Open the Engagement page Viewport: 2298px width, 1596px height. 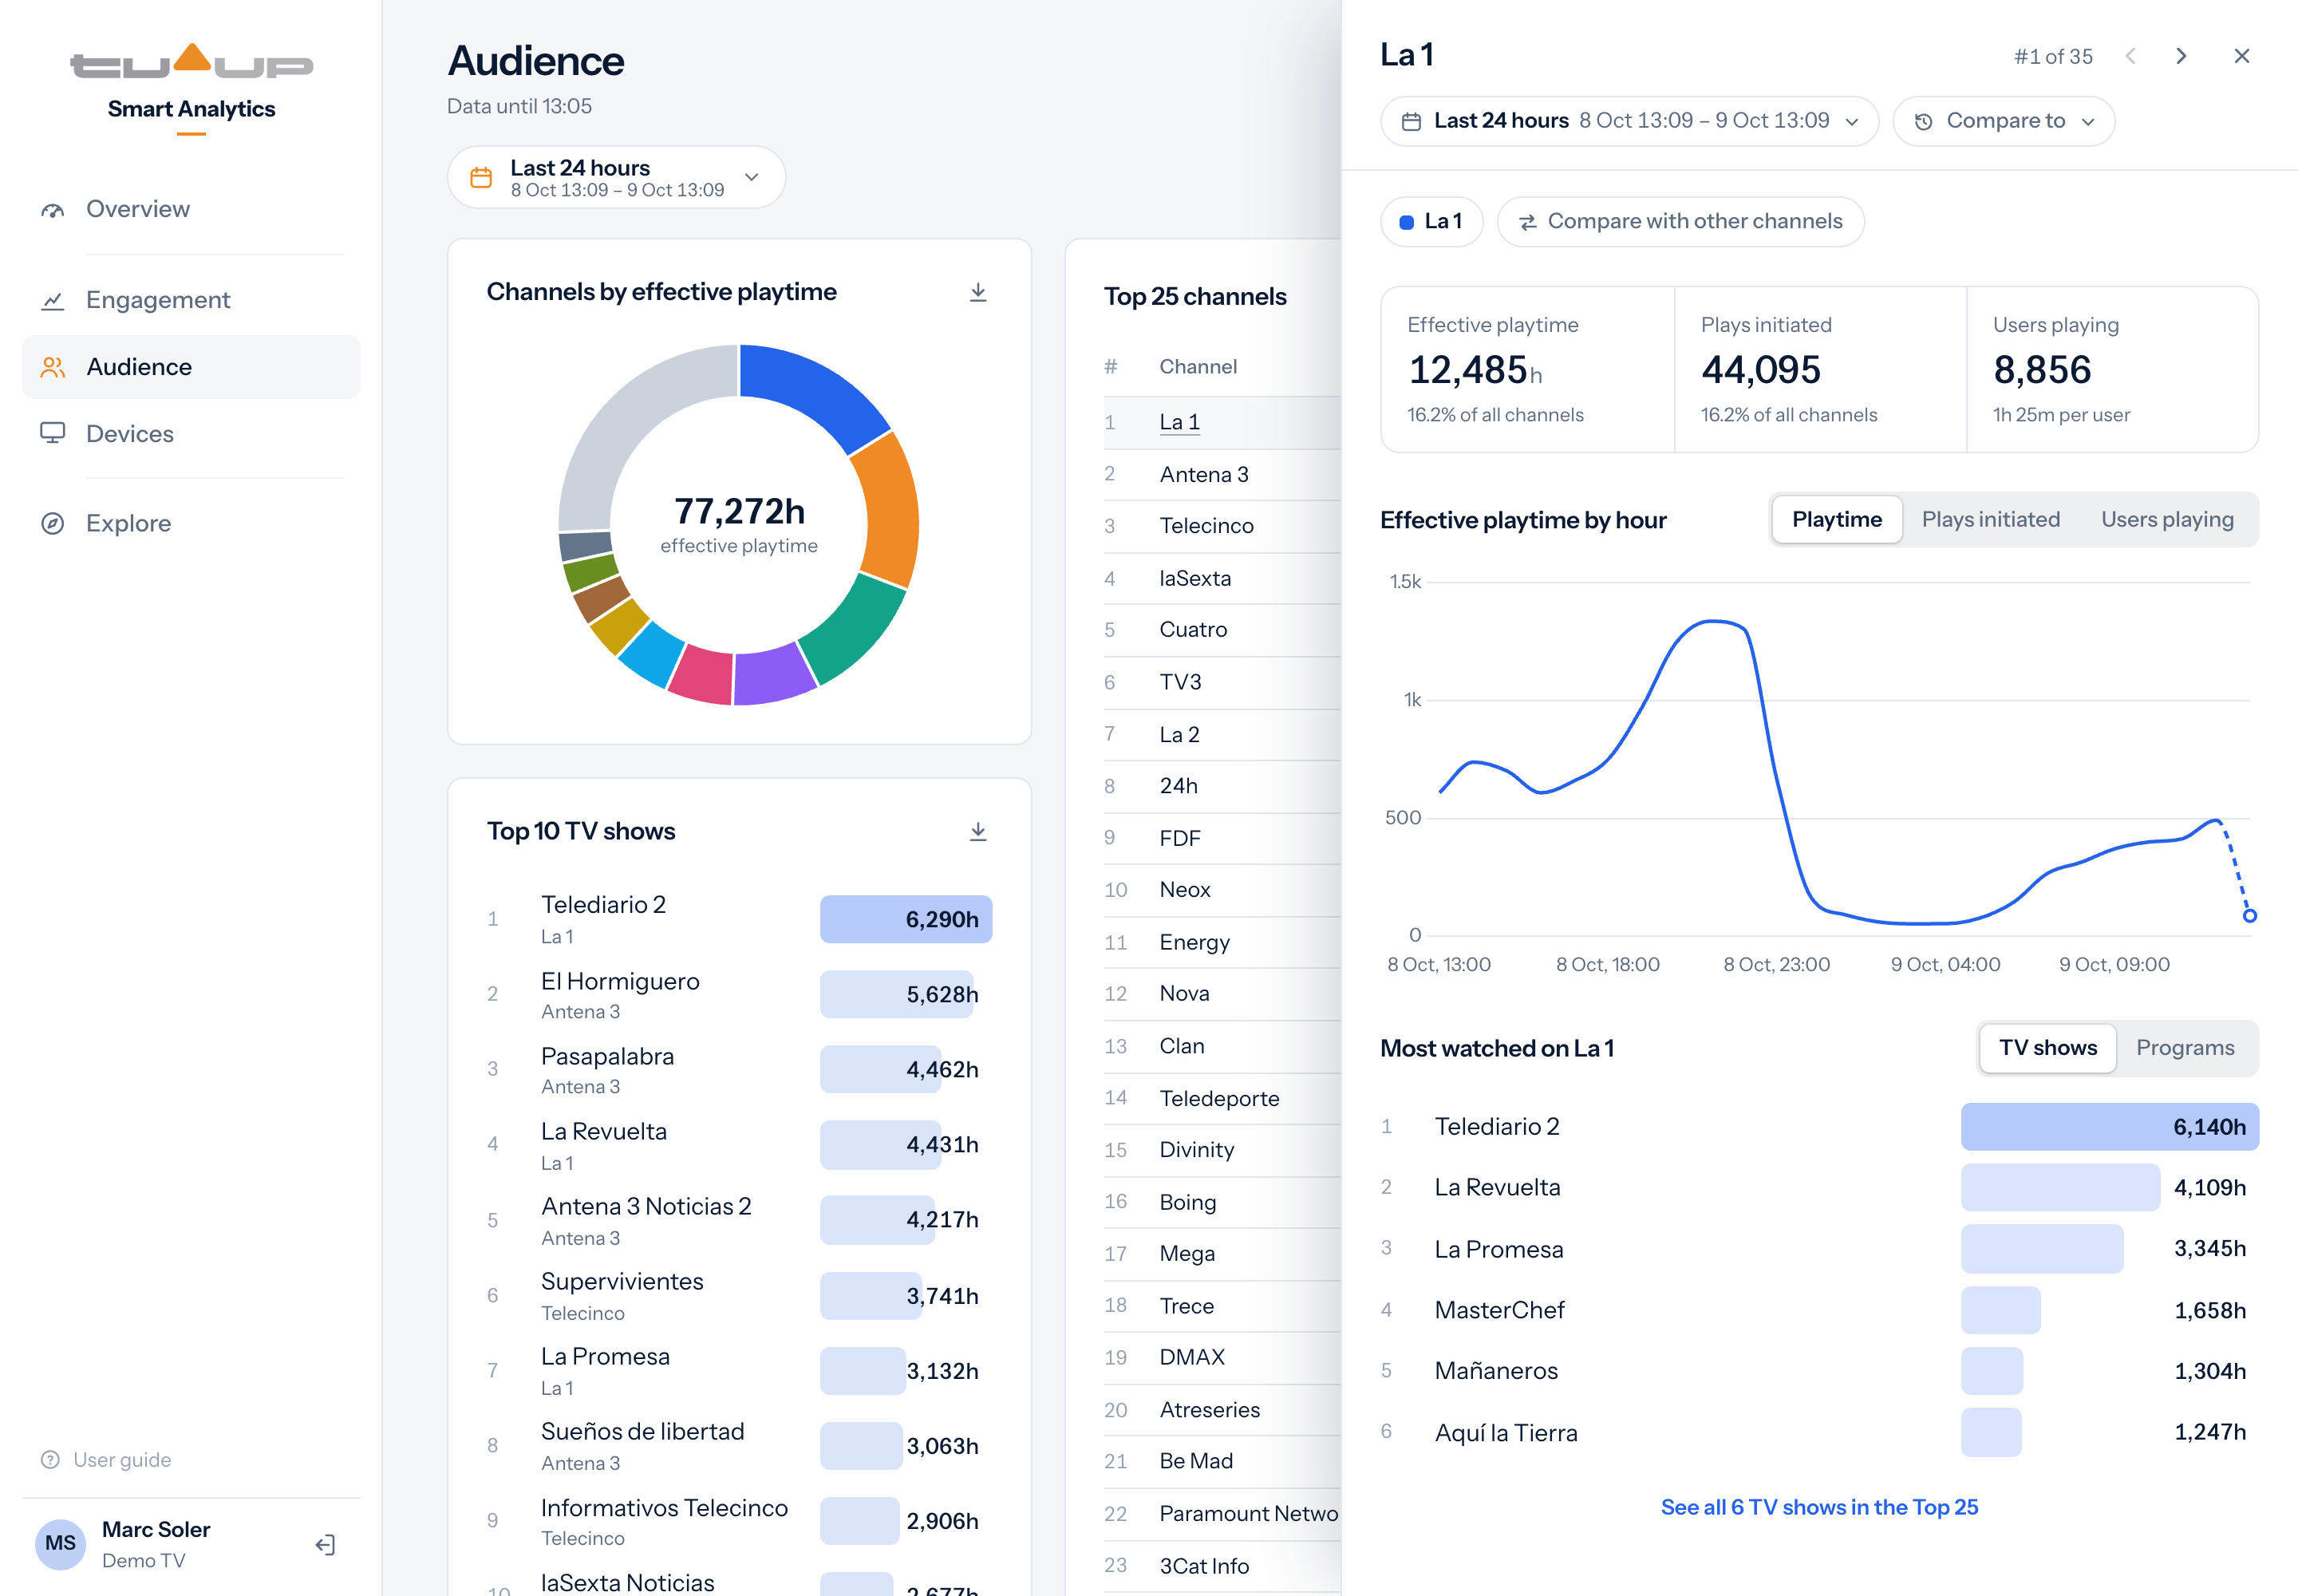(x=191, y=300)
